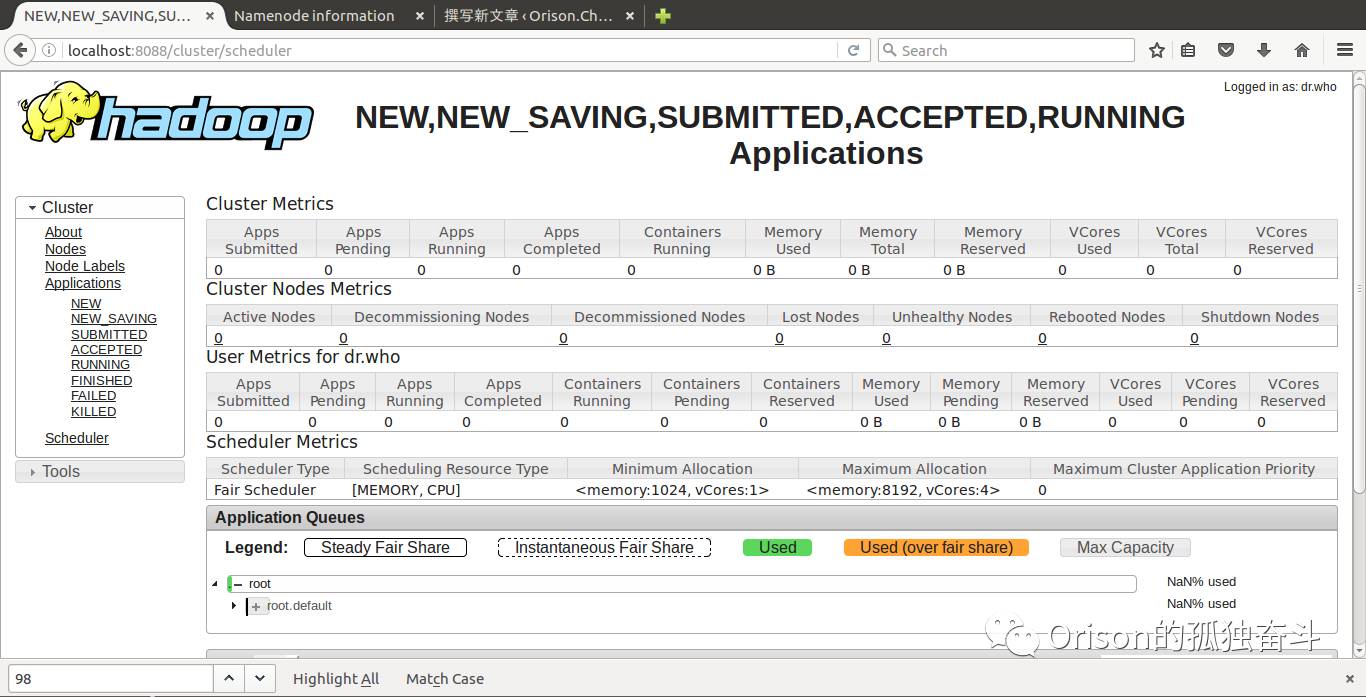
Task: Close the Orison.Ch... tab
Action: pyautogui.click(x=629, y=16)
